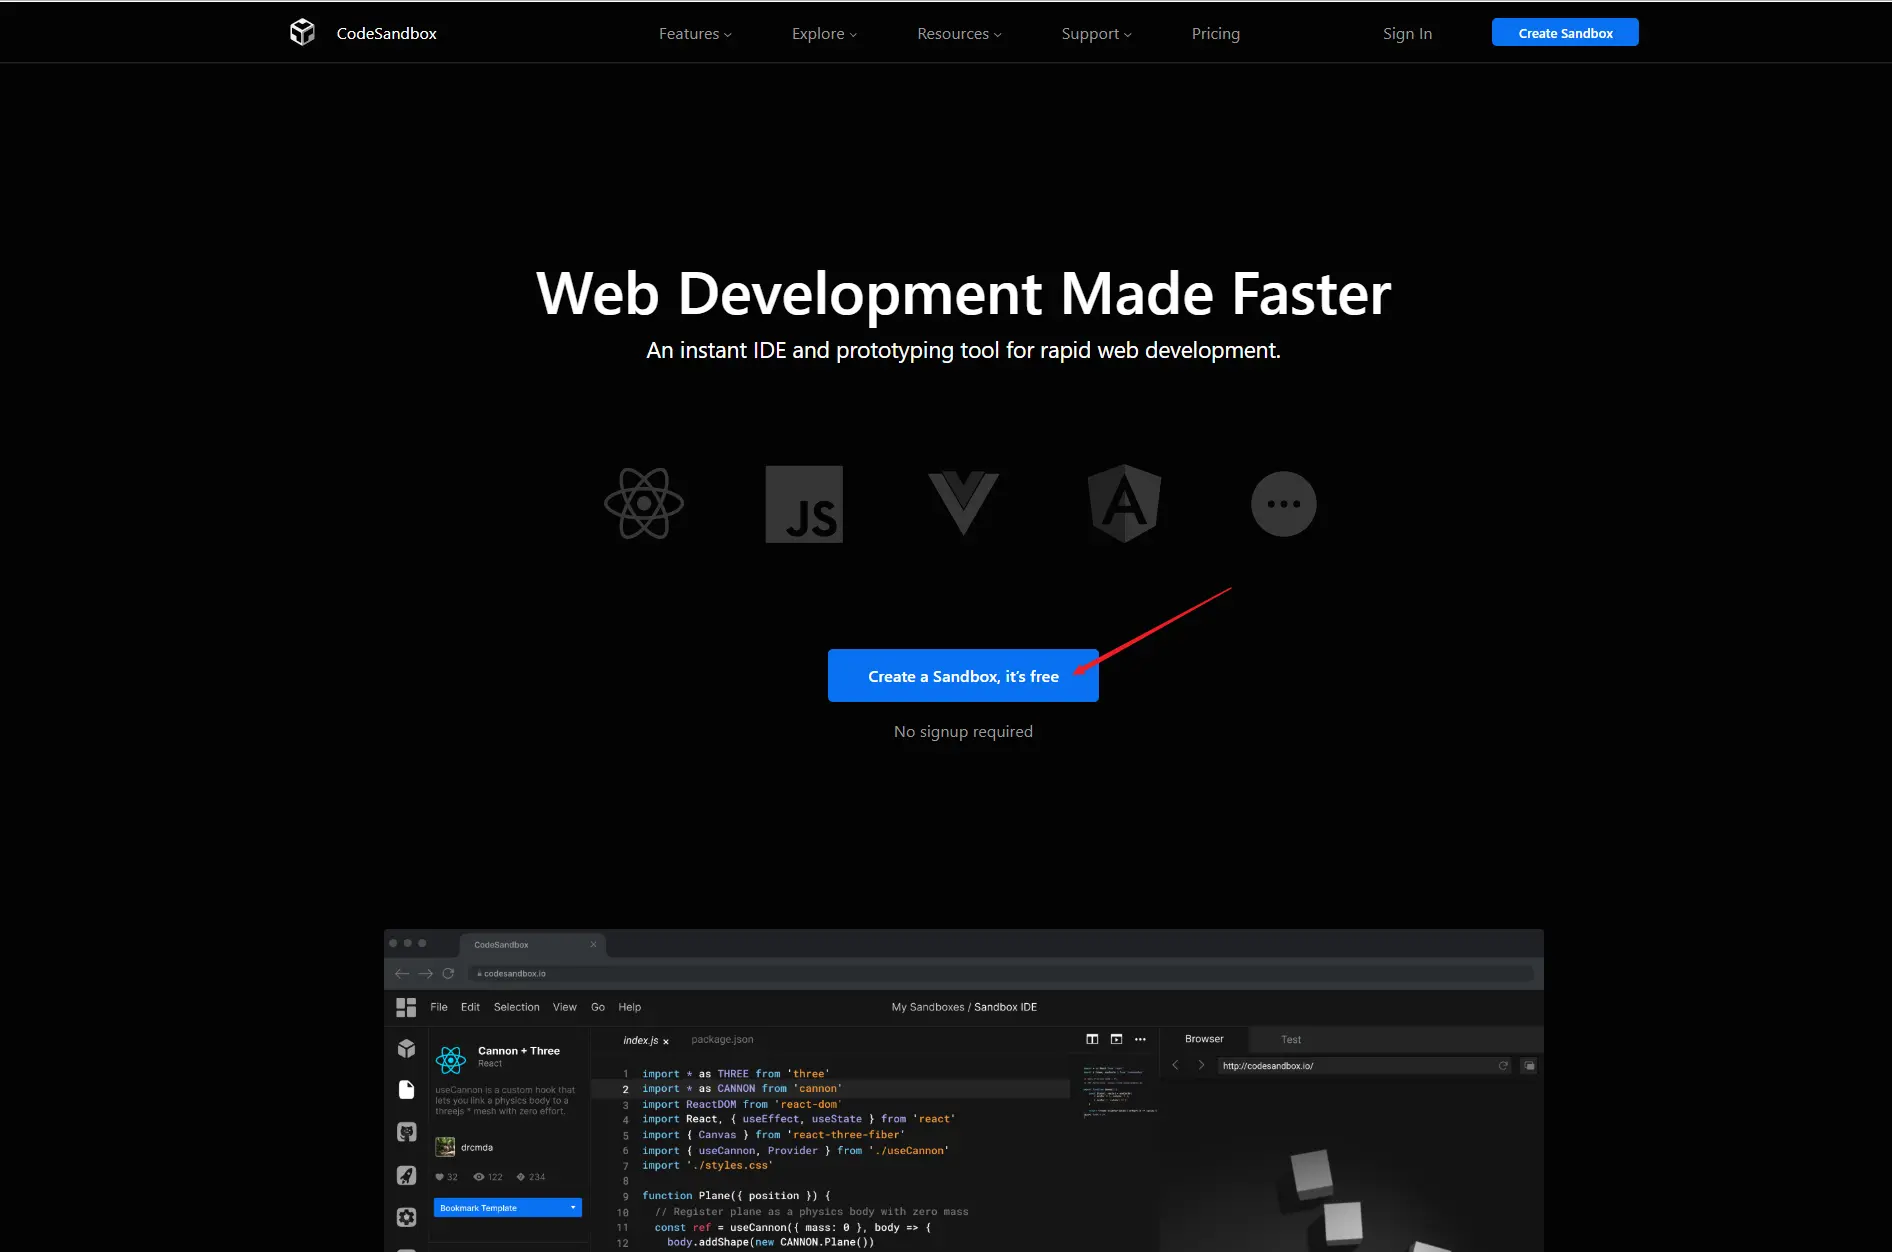Screen dimensions: 1892x1252
Task: Open the Edit menu in IDE preview
Action: (x=470, y=1007)
